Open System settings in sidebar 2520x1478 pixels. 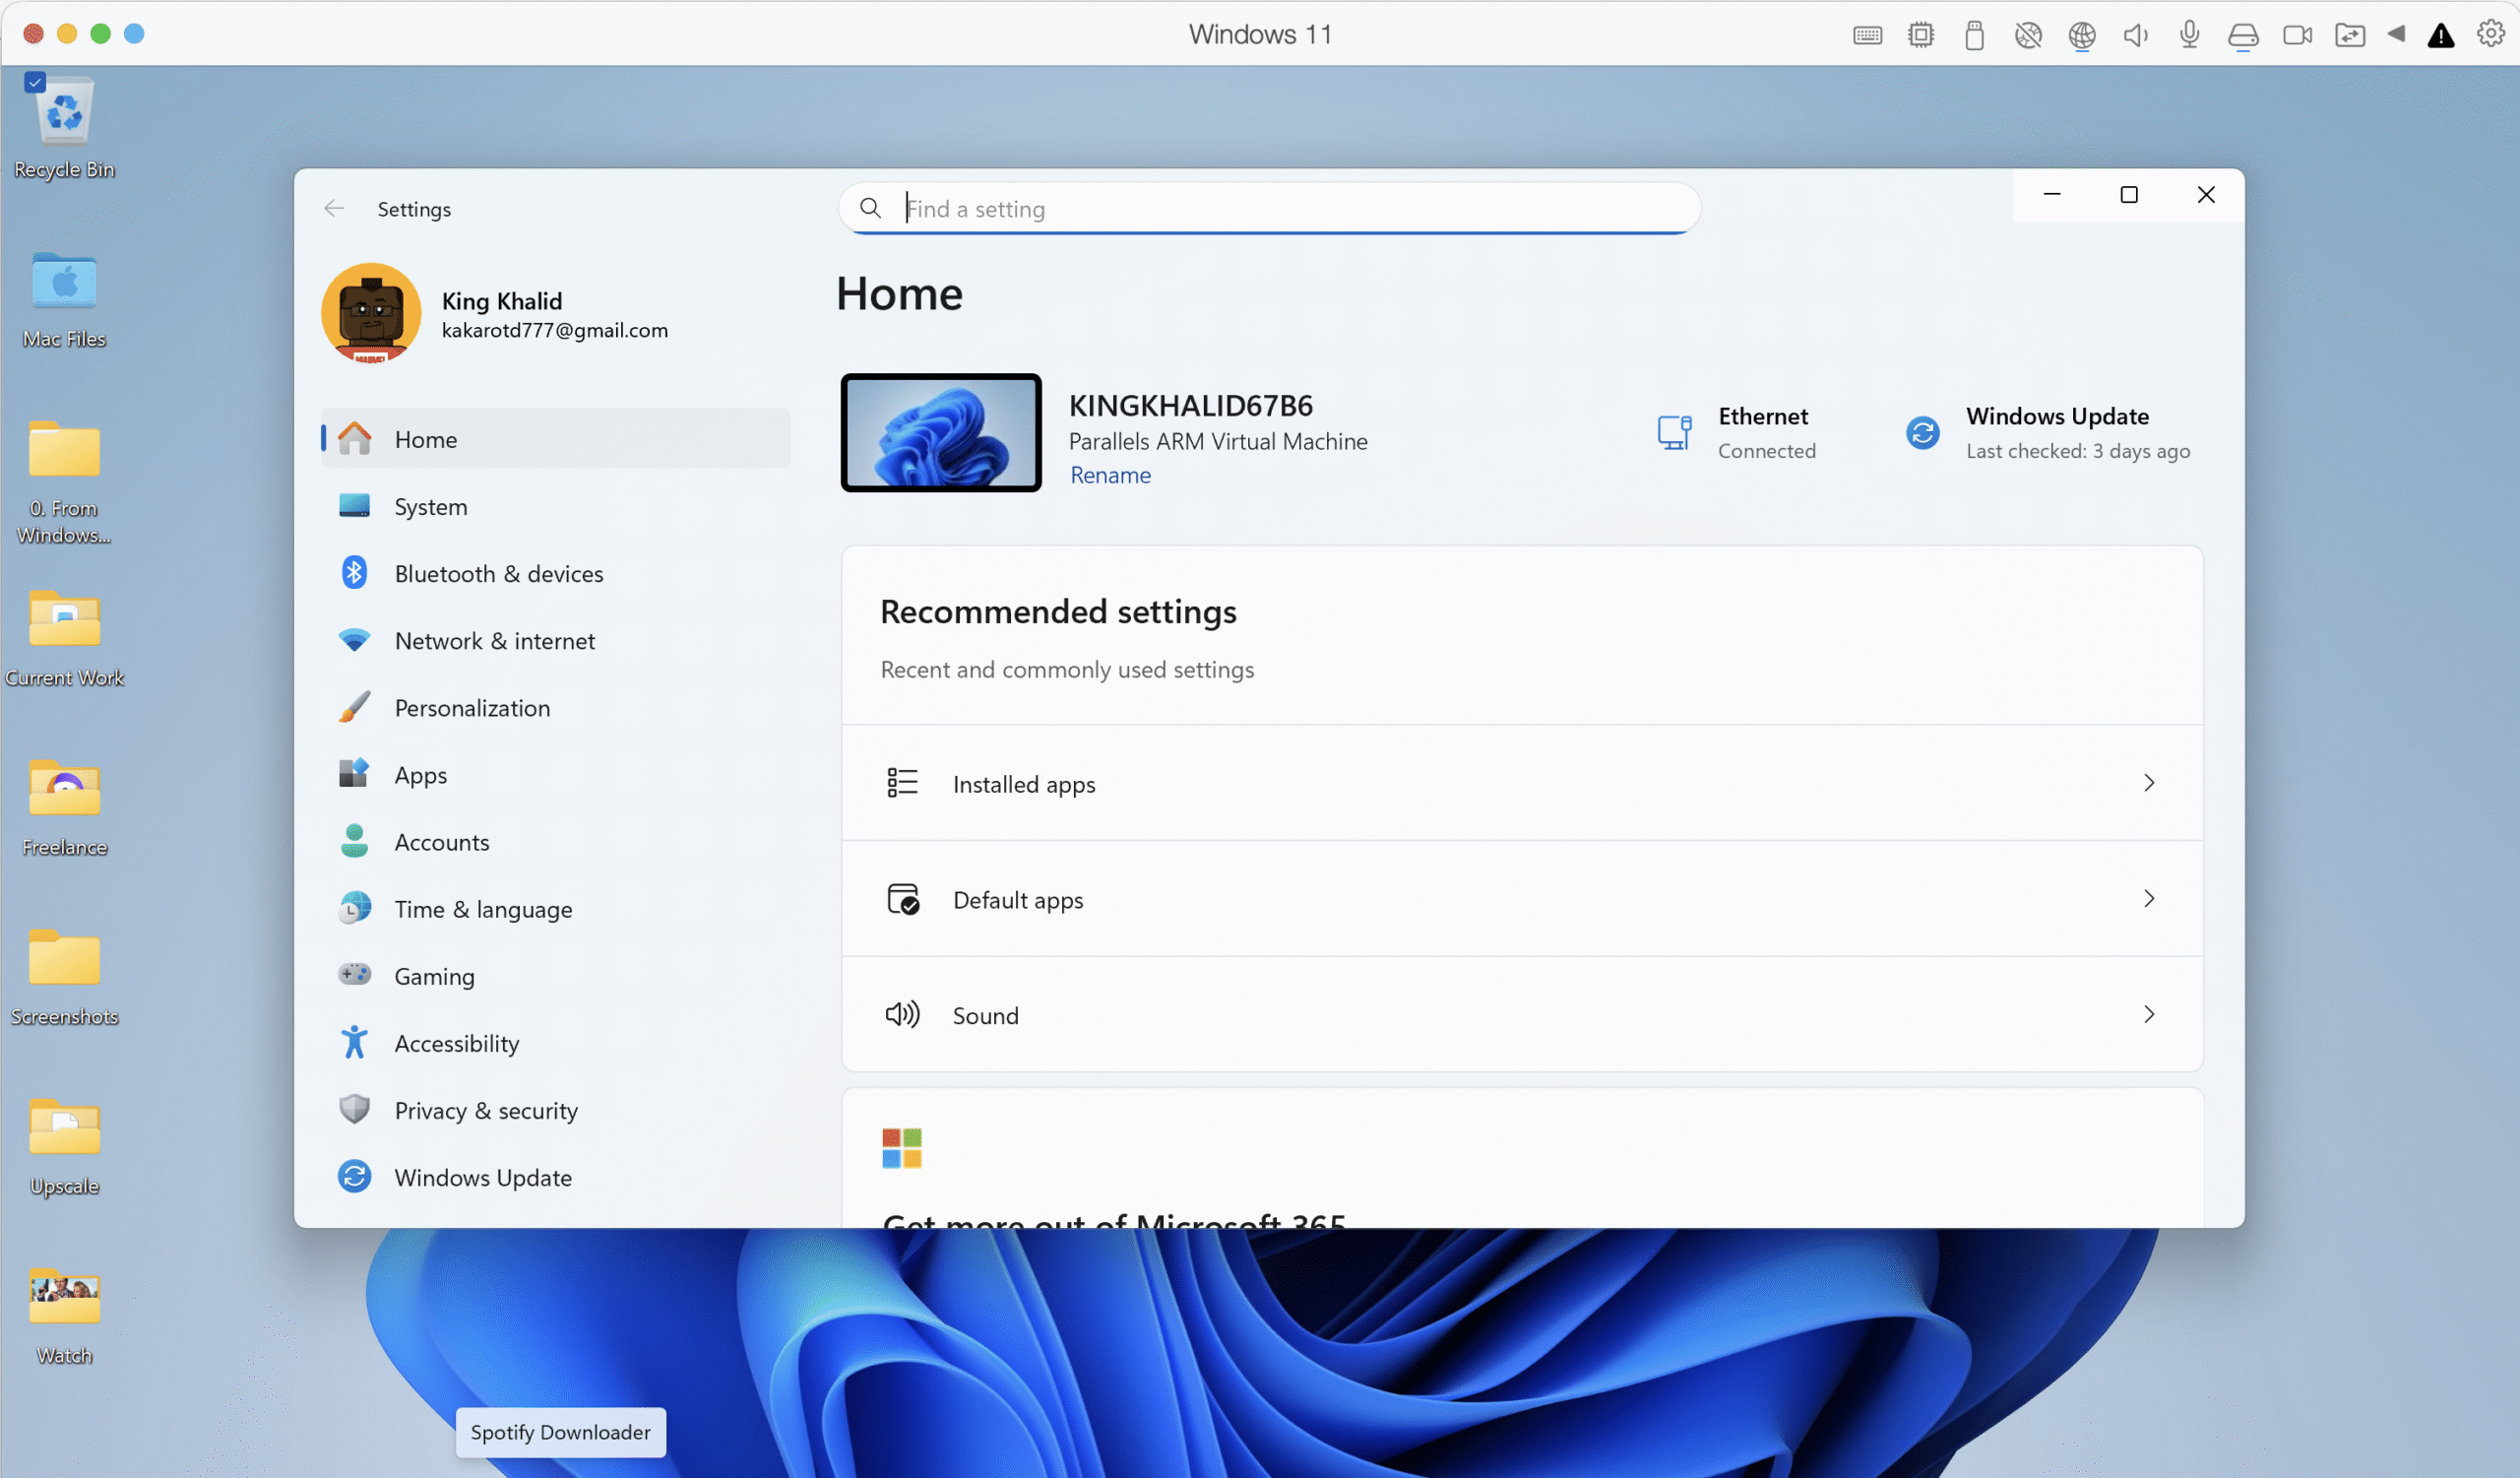(555, 506)
